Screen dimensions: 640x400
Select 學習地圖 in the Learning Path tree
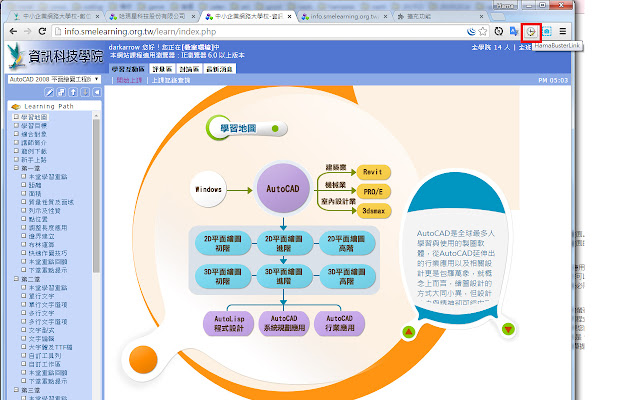34,117
